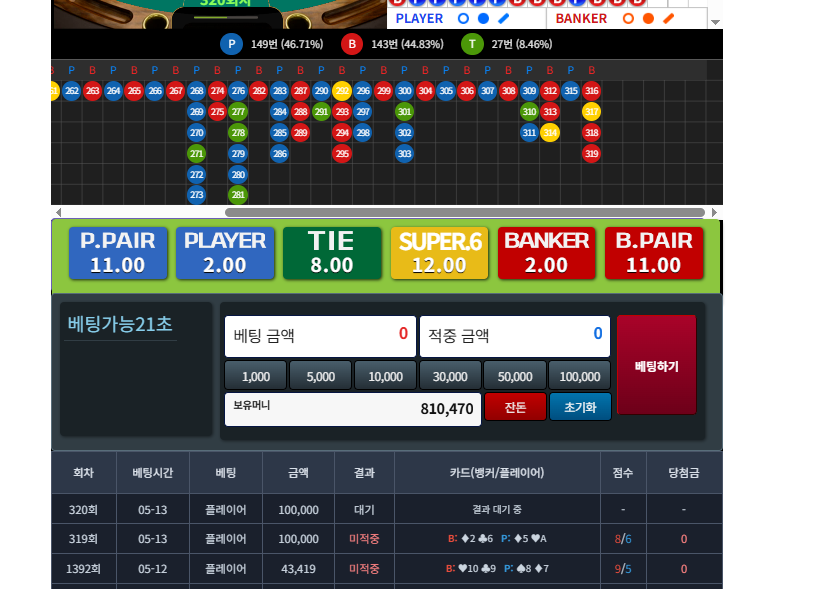Bet on B.PAIR 11.00
This screenshot has height=589, width=814.
tap(654, 253)
